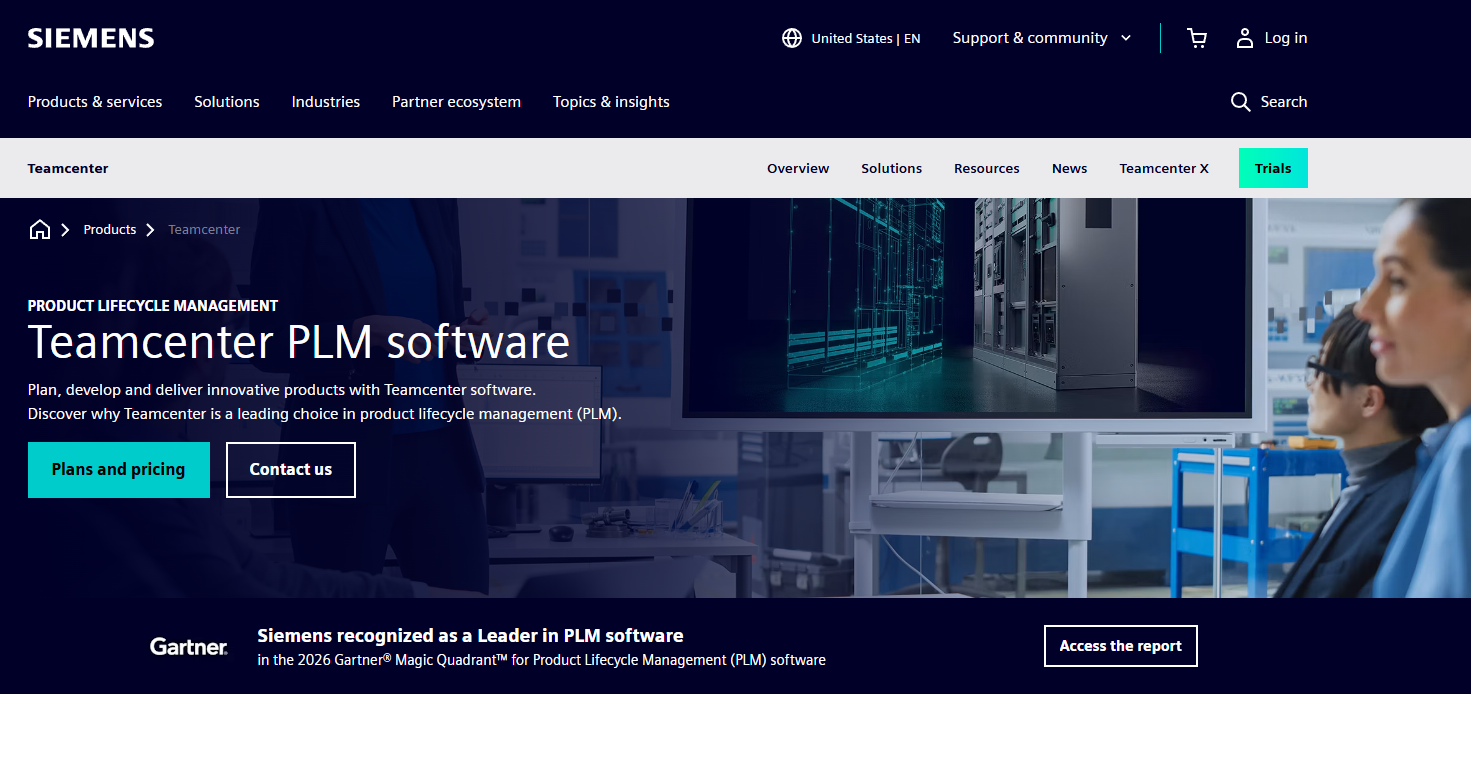1471x765 pixels.
Task: Switch to the Teamcenter X tab
Action: coord(1164,168)
